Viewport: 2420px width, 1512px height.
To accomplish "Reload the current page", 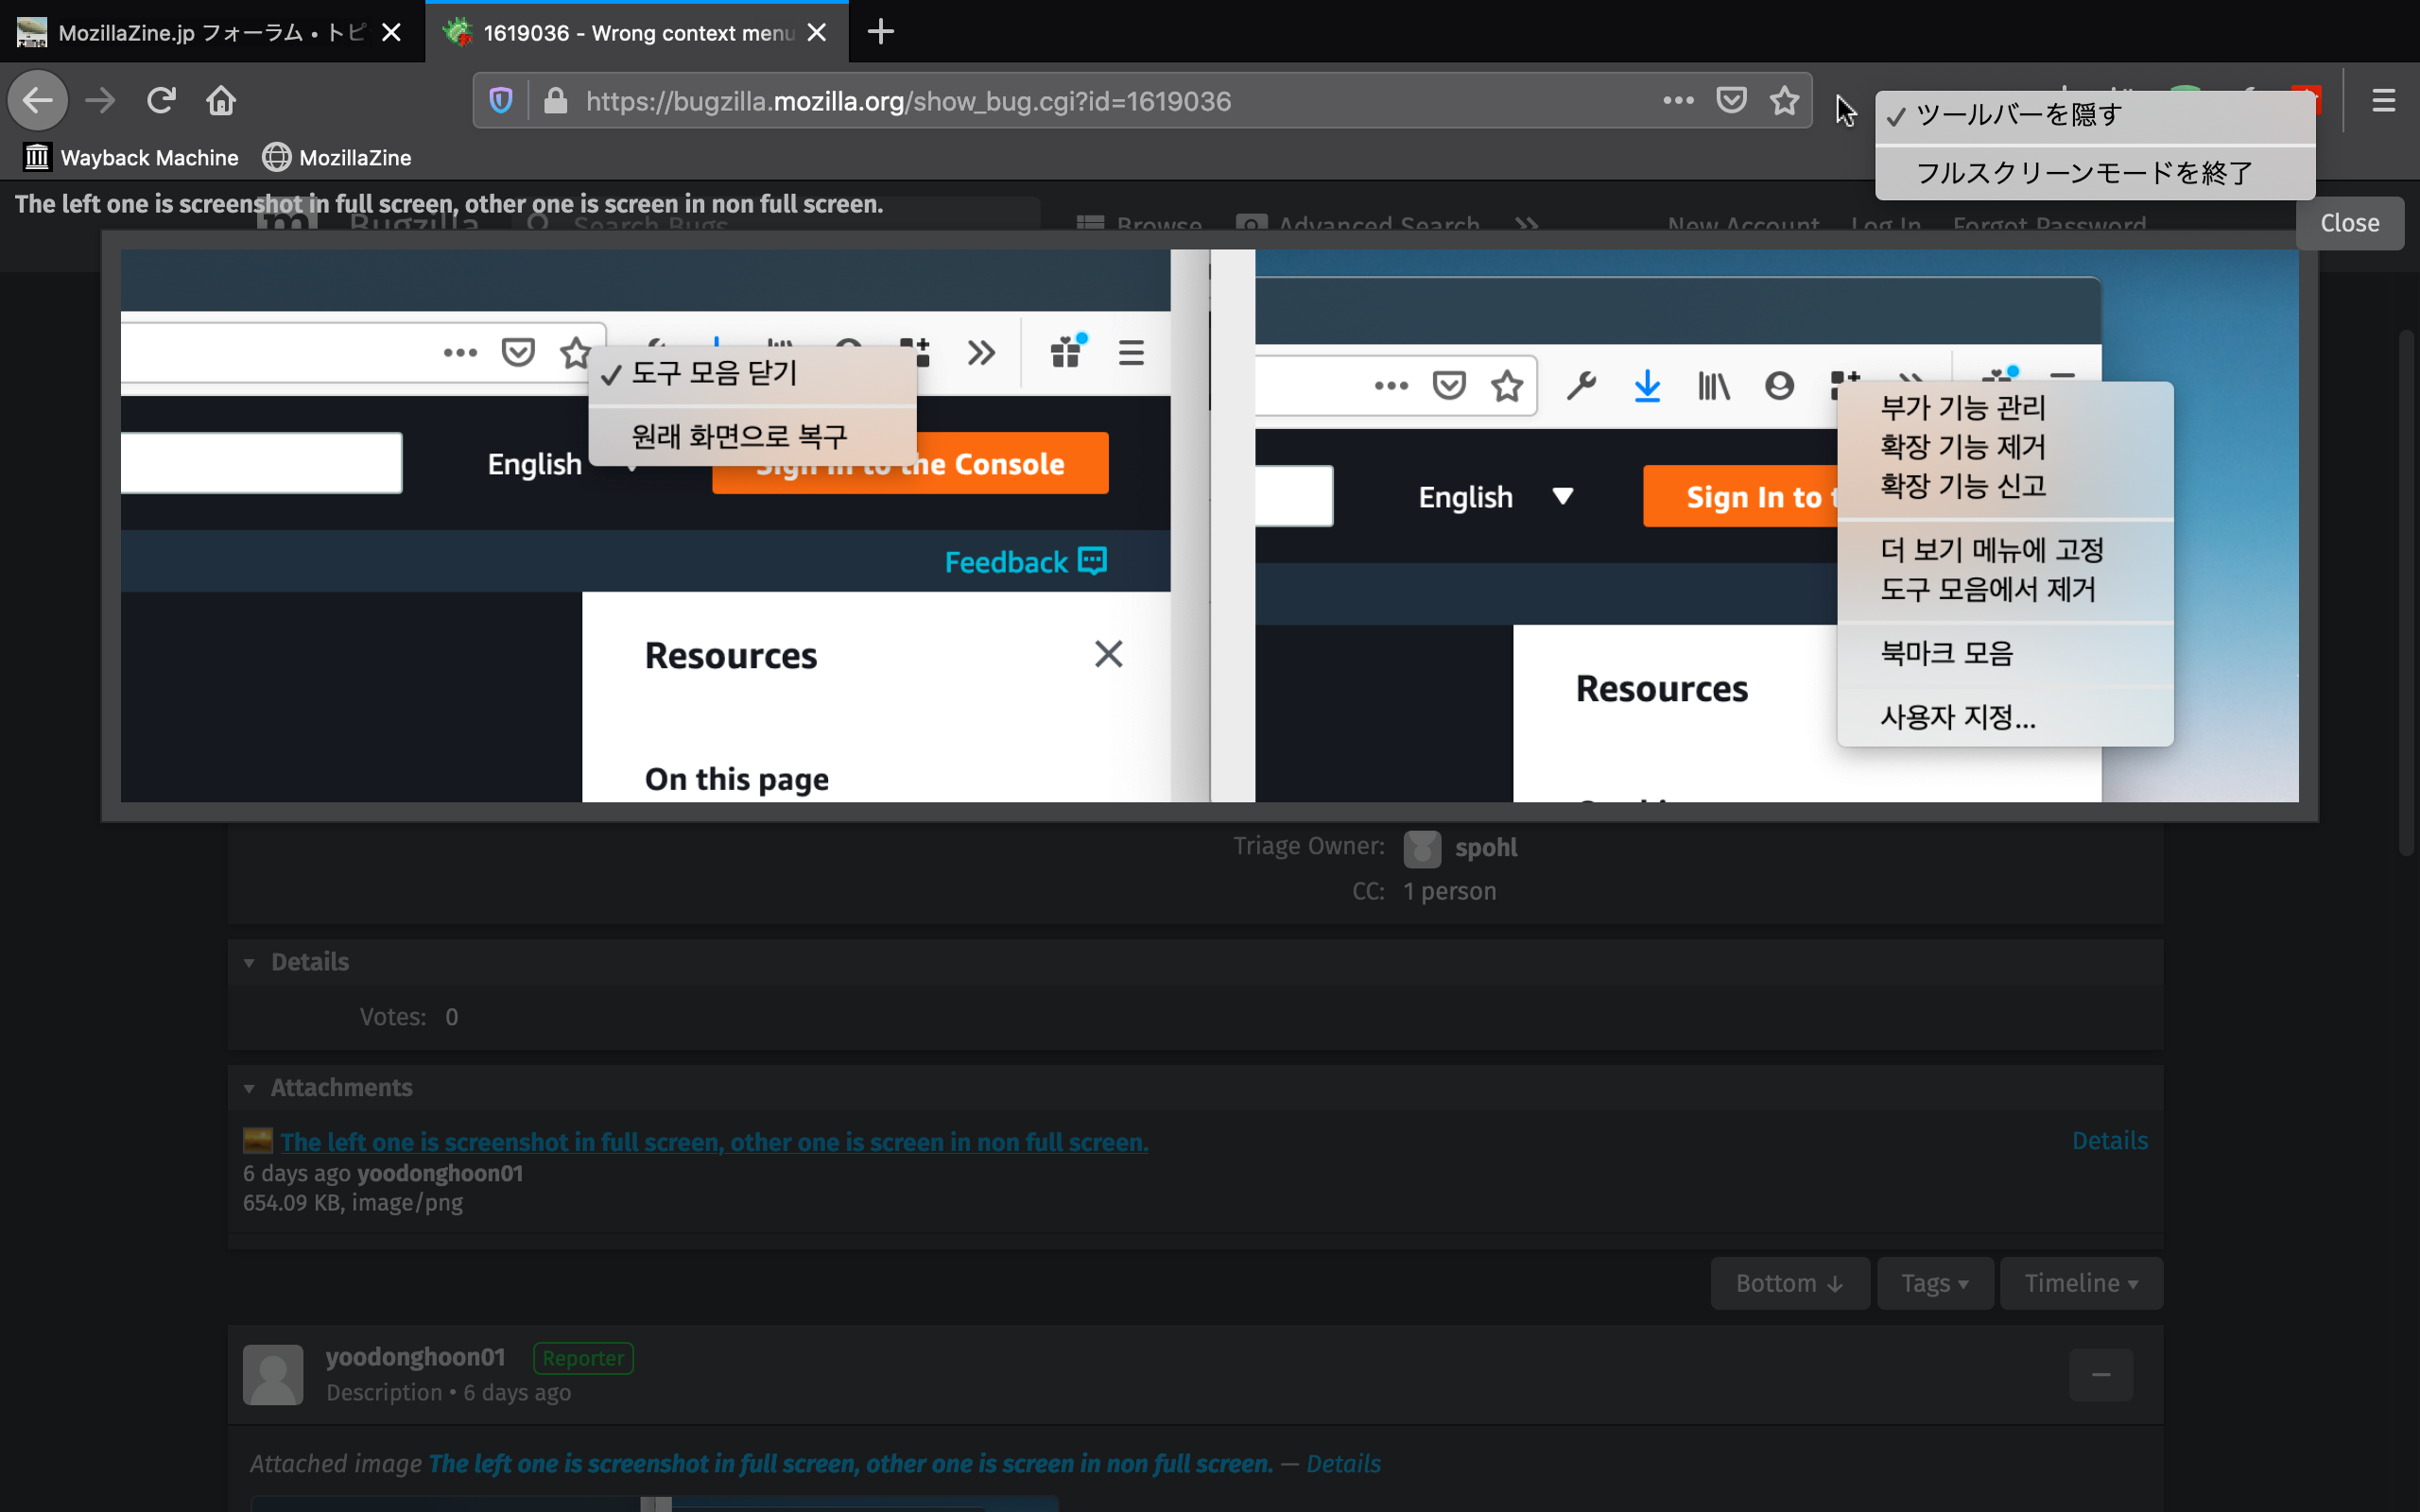I will 161,100.
